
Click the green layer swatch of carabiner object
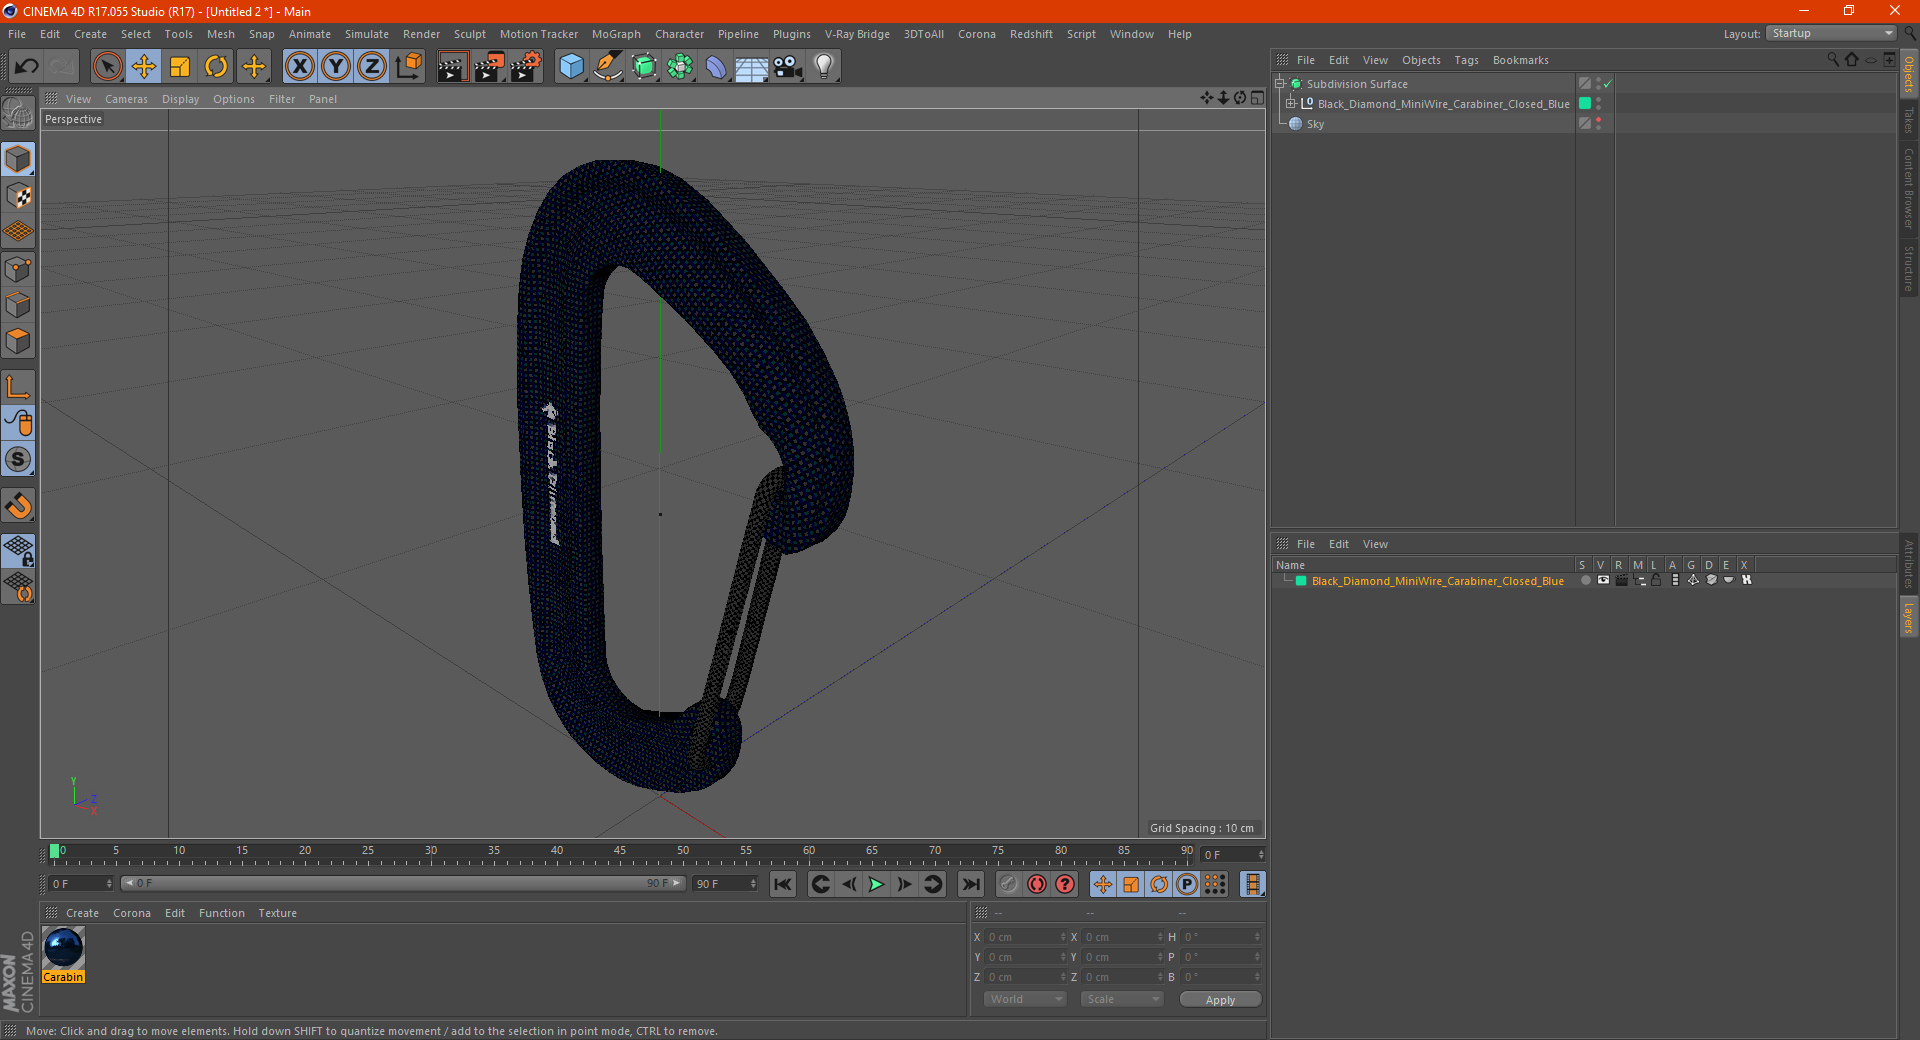pos(1585,104)
